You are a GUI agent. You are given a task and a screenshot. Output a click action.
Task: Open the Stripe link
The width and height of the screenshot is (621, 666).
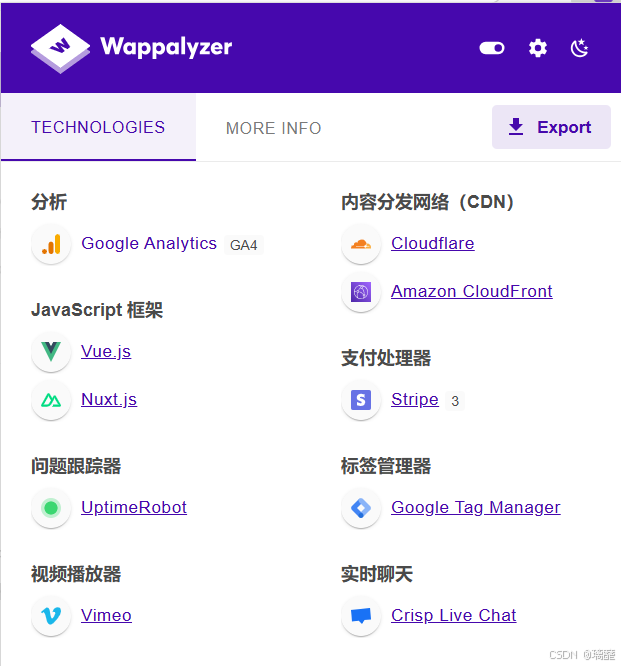pos(415,399)
